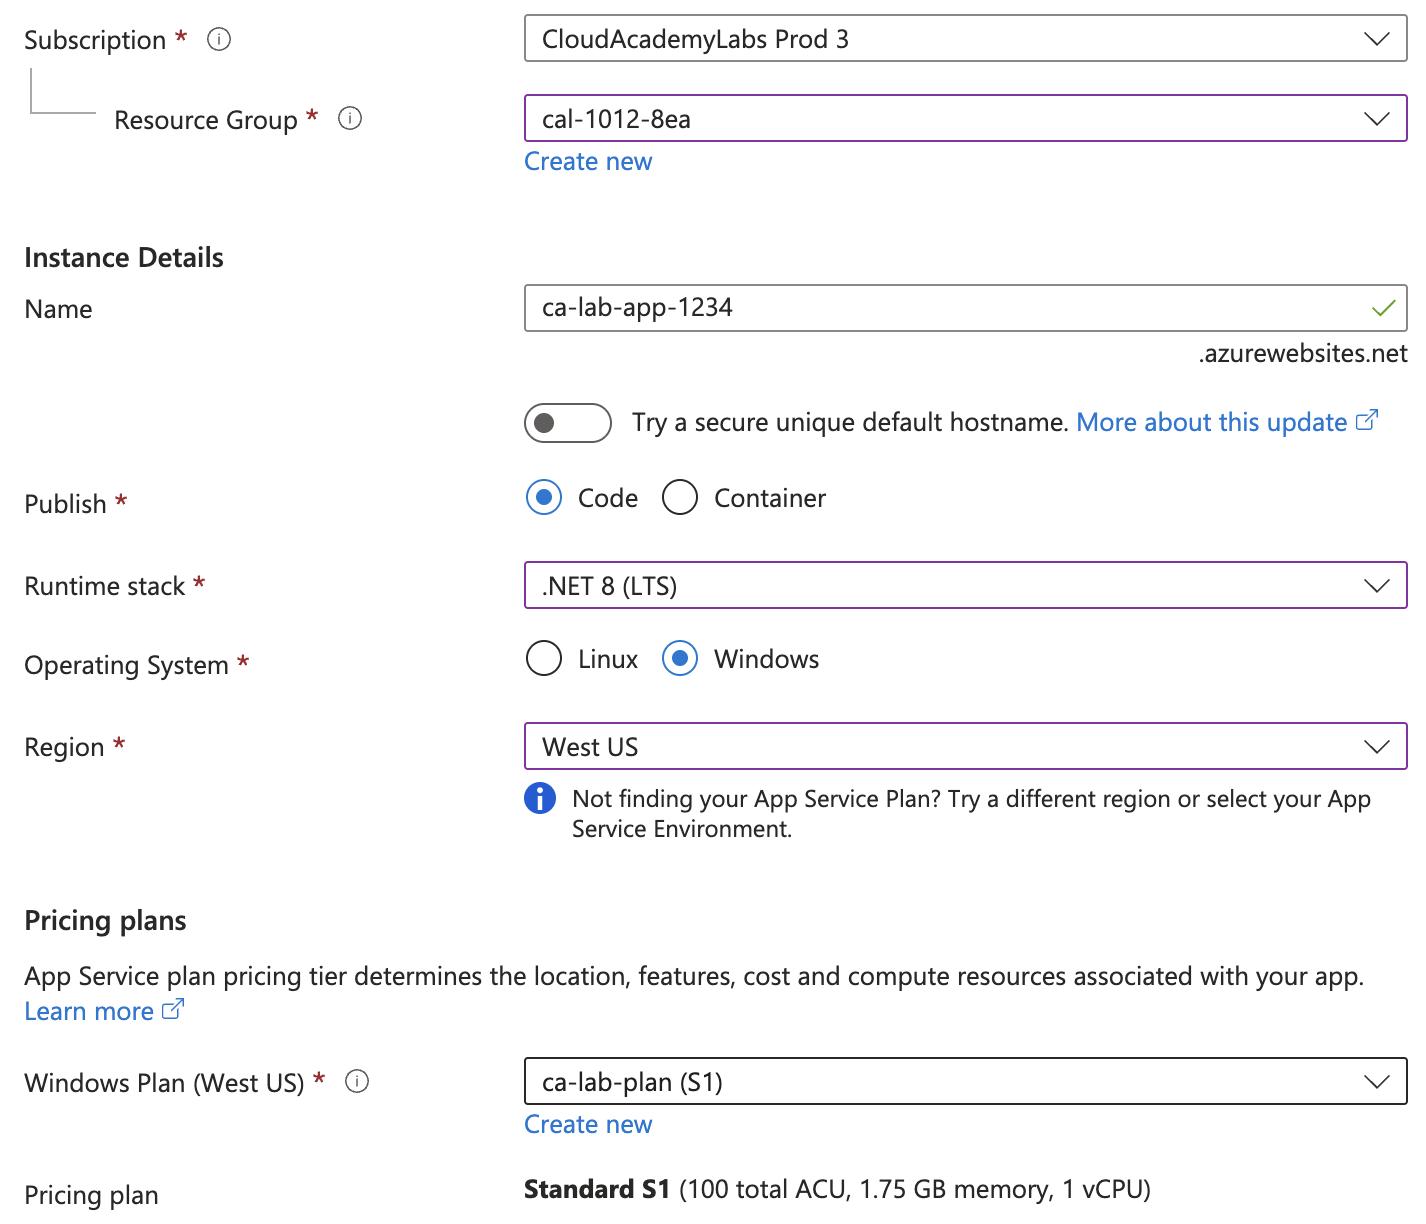Click green checkmark in Name field

tap(1383, 308)
